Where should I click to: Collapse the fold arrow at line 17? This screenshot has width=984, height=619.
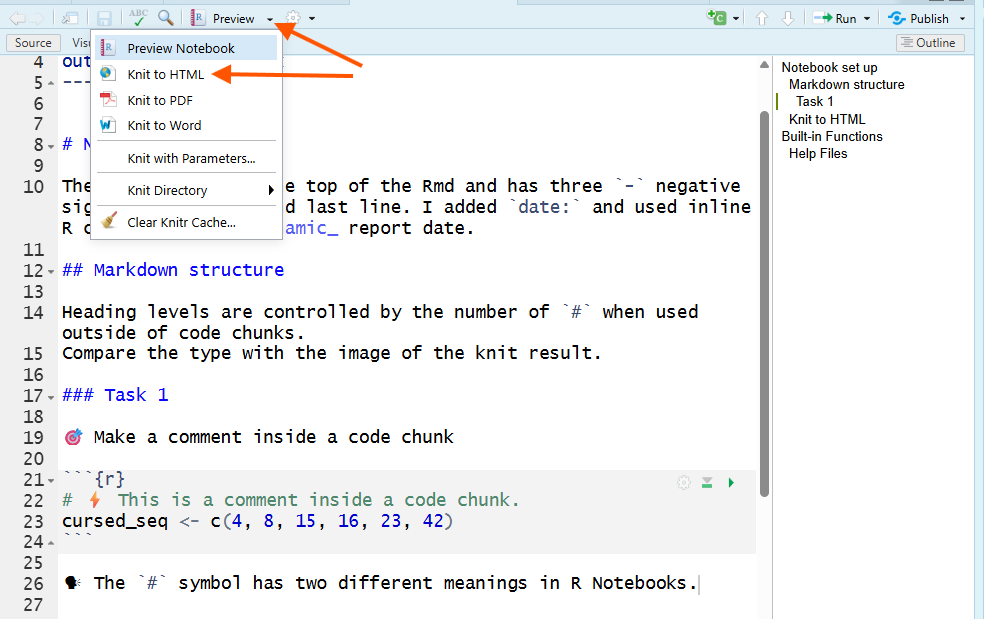click(51, 397)
